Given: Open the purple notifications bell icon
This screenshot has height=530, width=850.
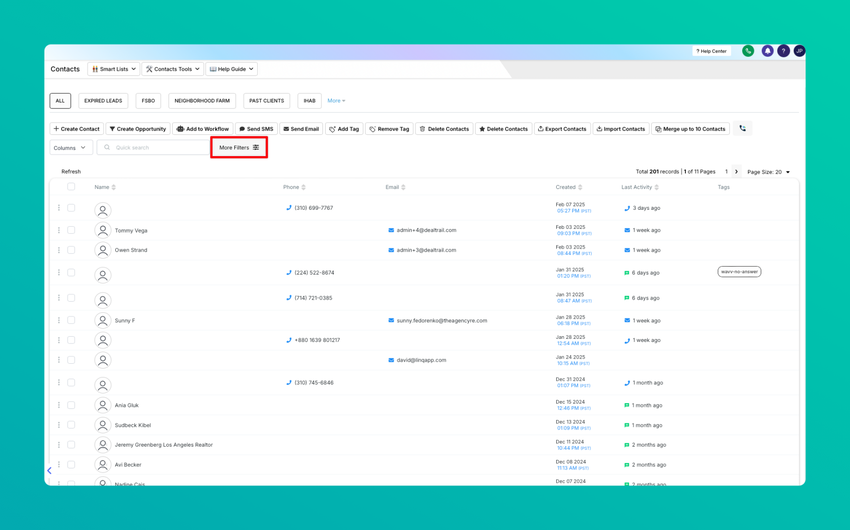Looking at the screenshot, I should (767, 51).
